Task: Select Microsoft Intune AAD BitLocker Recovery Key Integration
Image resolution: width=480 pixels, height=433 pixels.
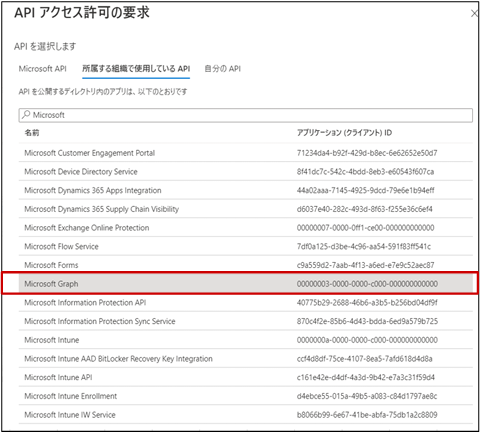Action: tap(246, 359)
